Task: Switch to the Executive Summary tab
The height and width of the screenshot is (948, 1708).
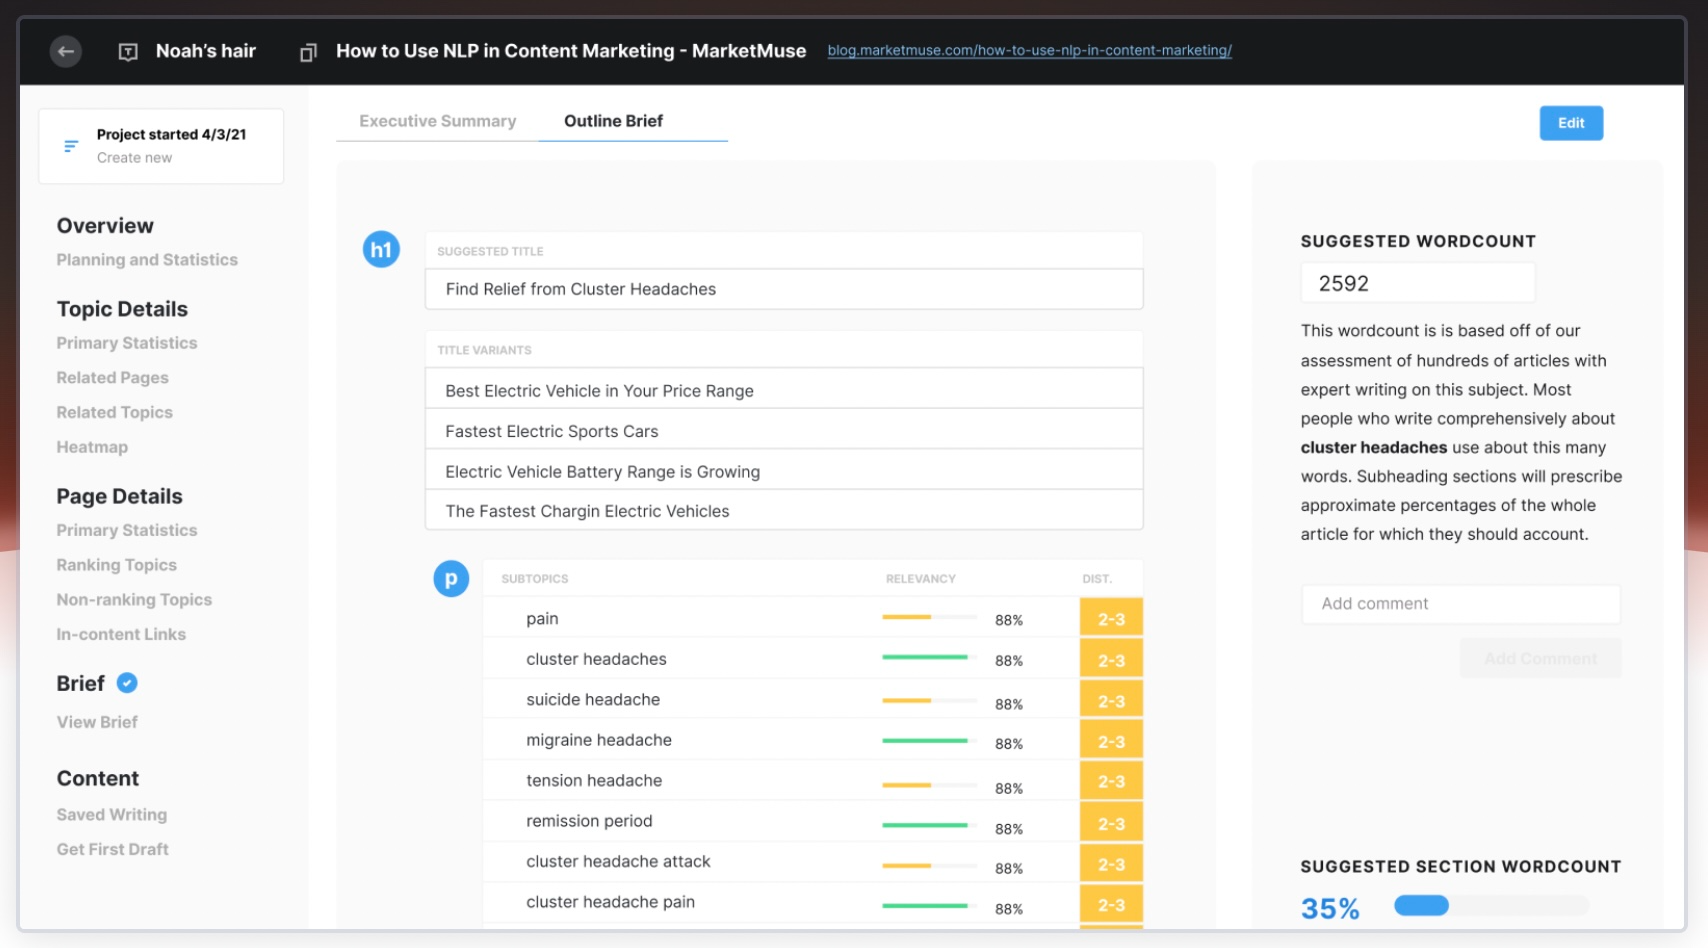Action: point(438,121)
